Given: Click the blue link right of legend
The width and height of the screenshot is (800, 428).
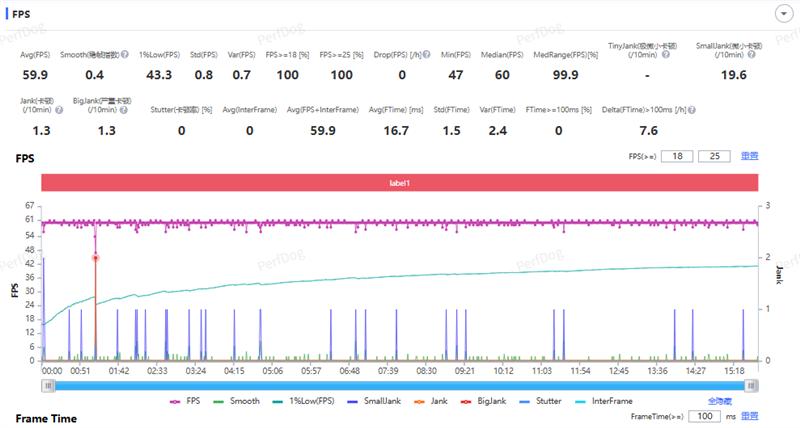Looking at the screenshot, I should click(719, 401).
